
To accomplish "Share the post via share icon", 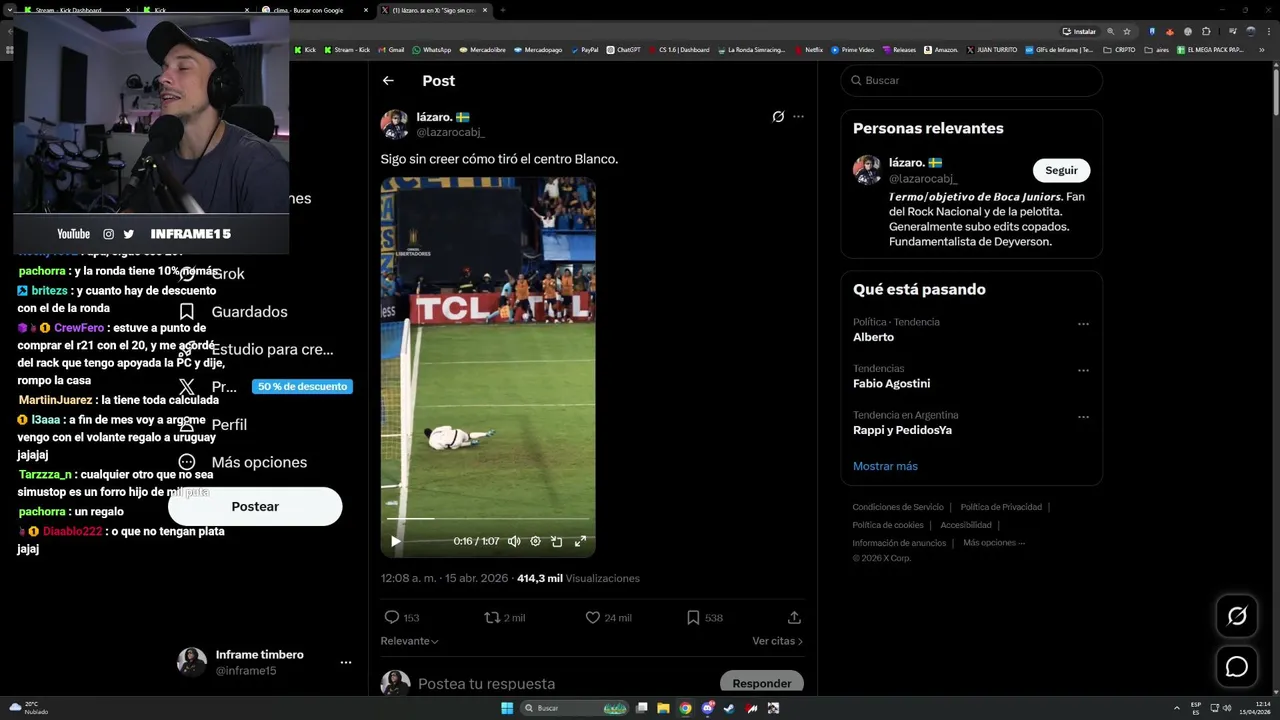I will click(x=794, y=618).
